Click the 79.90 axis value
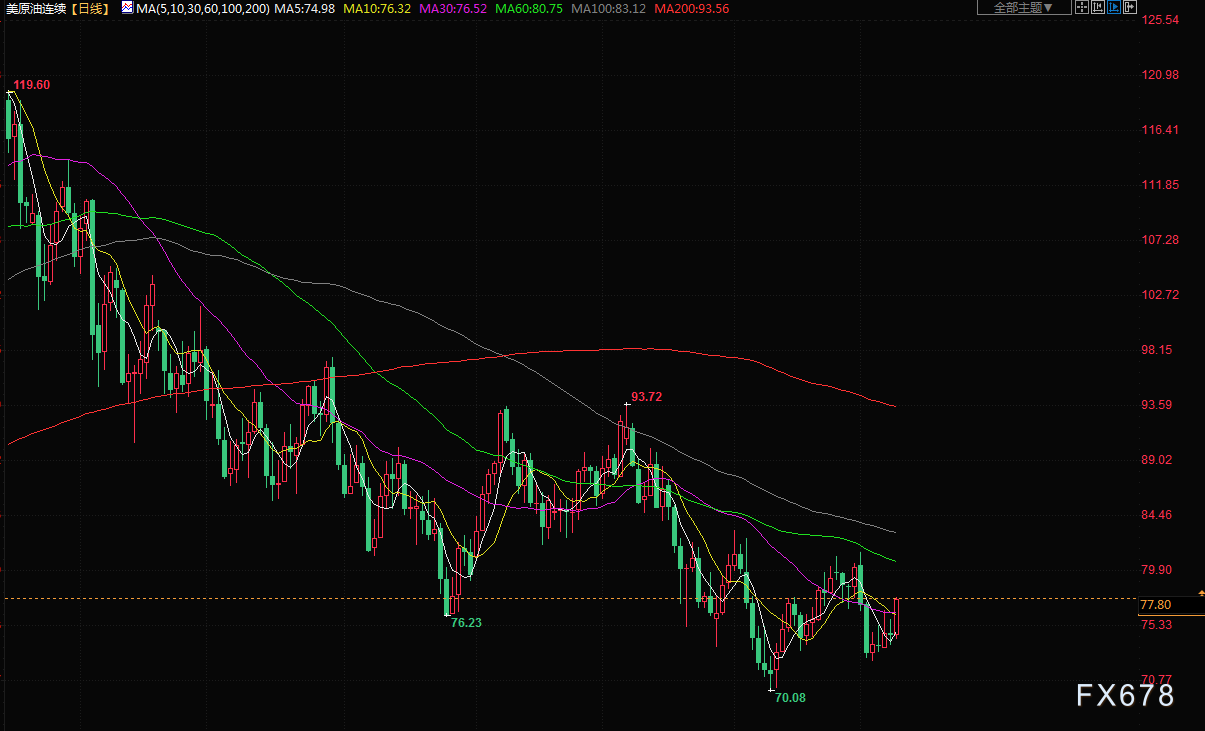Image resolution: width=1205 pixels, height=731 pixels. point(1157,570)
